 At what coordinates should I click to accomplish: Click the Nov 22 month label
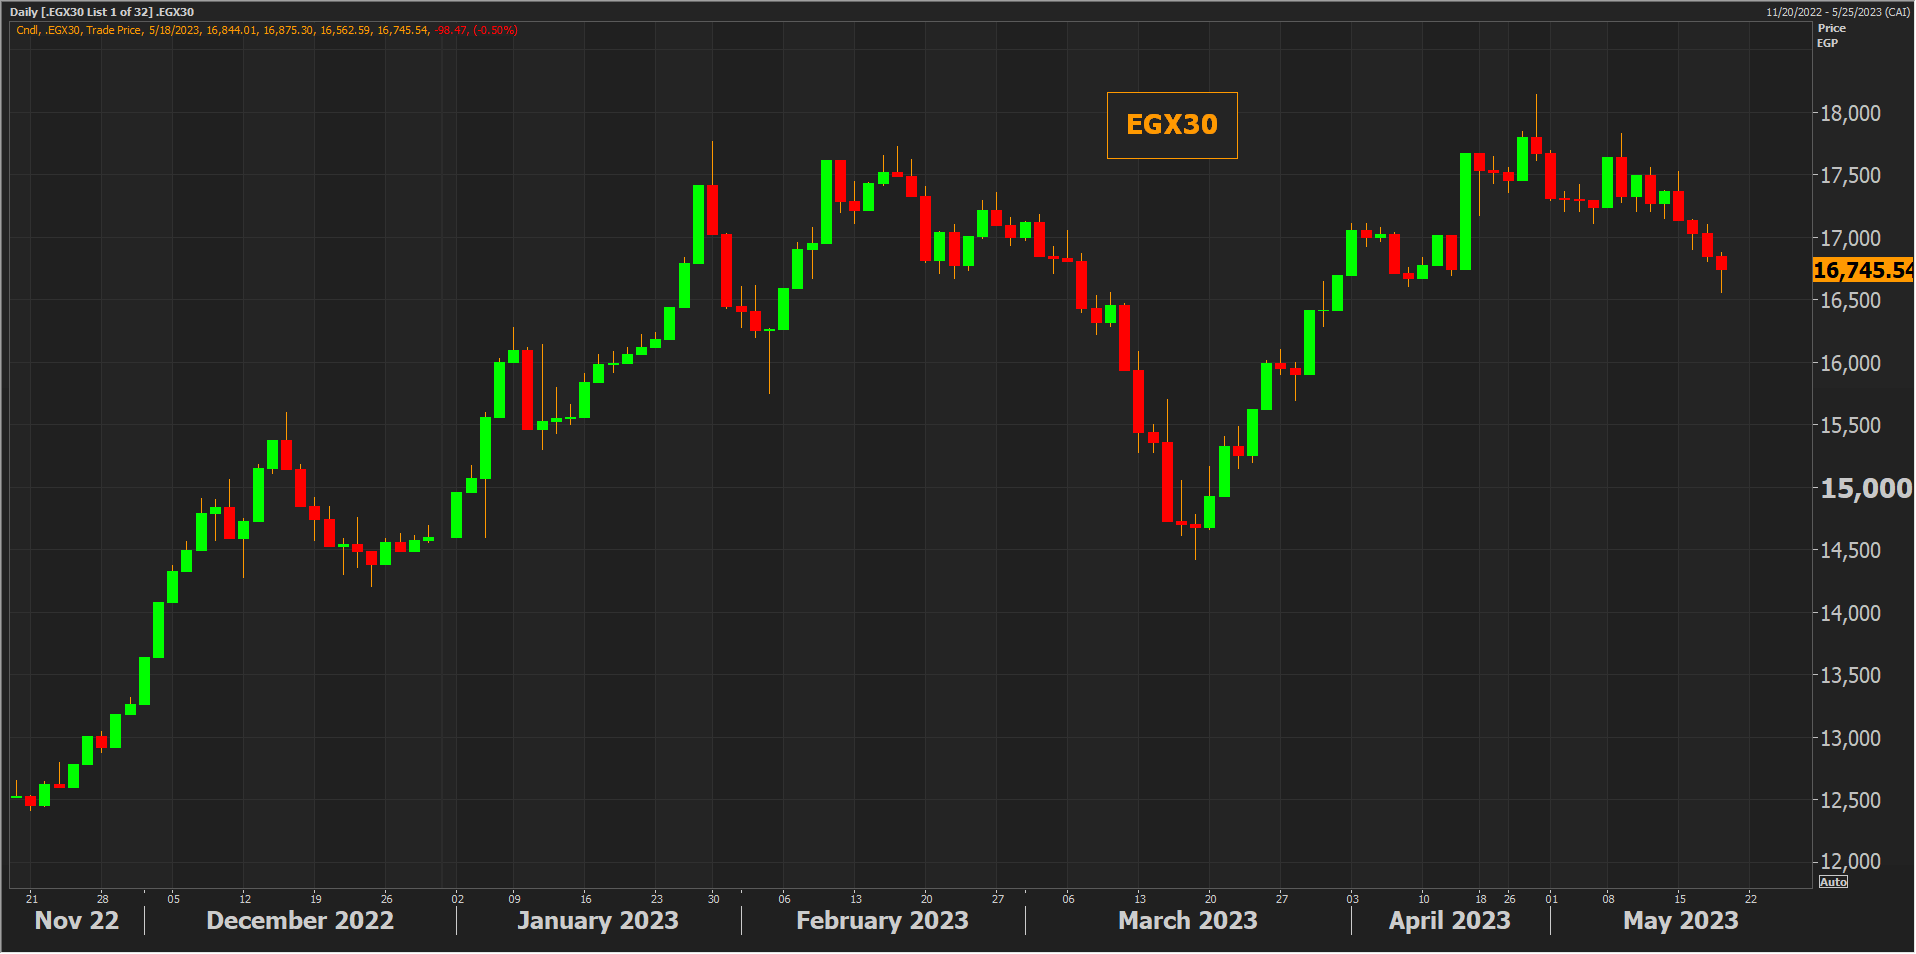77,920
